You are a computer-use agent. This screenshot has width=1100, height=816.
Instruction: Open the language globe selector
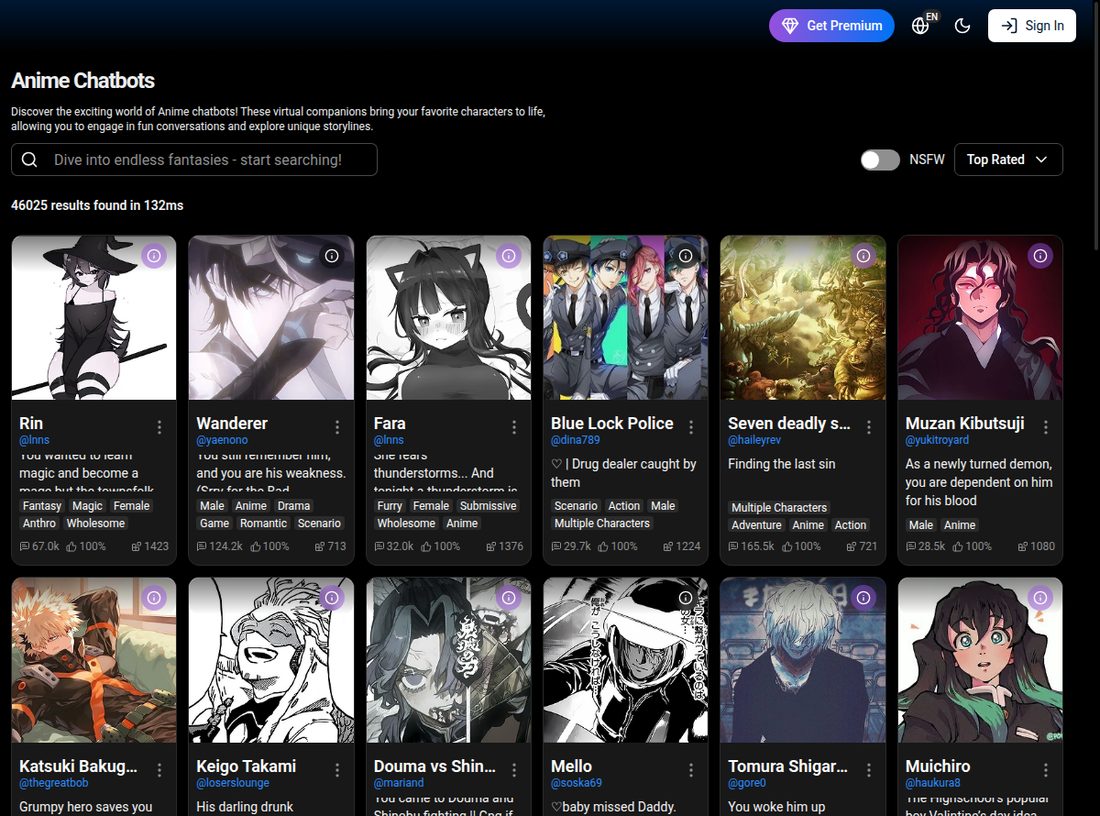pyautogui.click(x=921, y=25)
